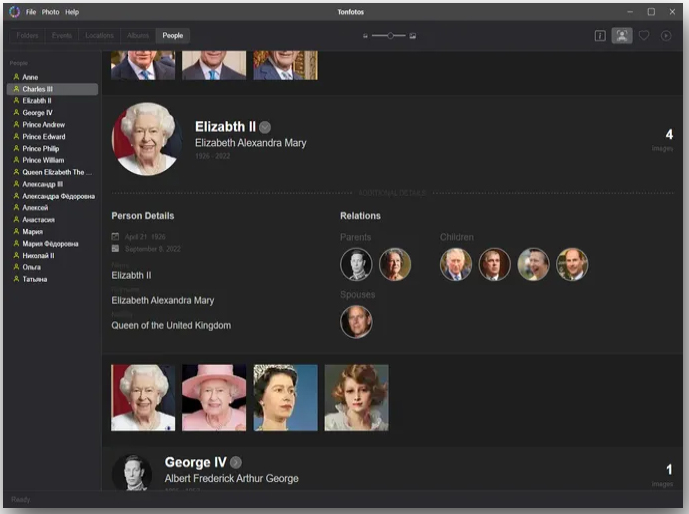Click the death date calendar icon
689x514 pixels.
click(115, 249)
